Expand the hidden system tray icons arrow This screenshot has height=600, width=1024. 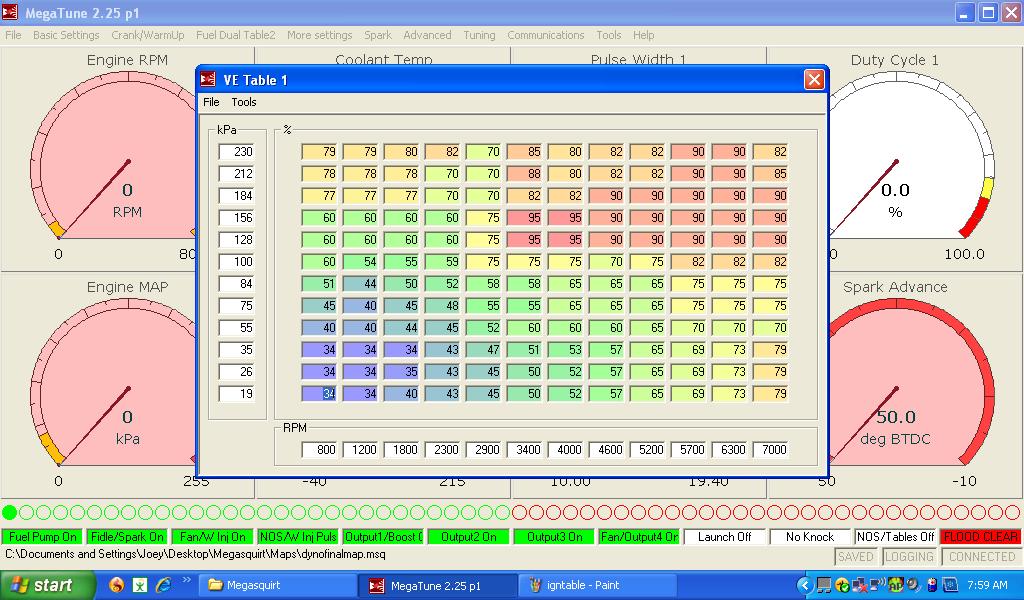pyautogui.click(x=804, y=585)
